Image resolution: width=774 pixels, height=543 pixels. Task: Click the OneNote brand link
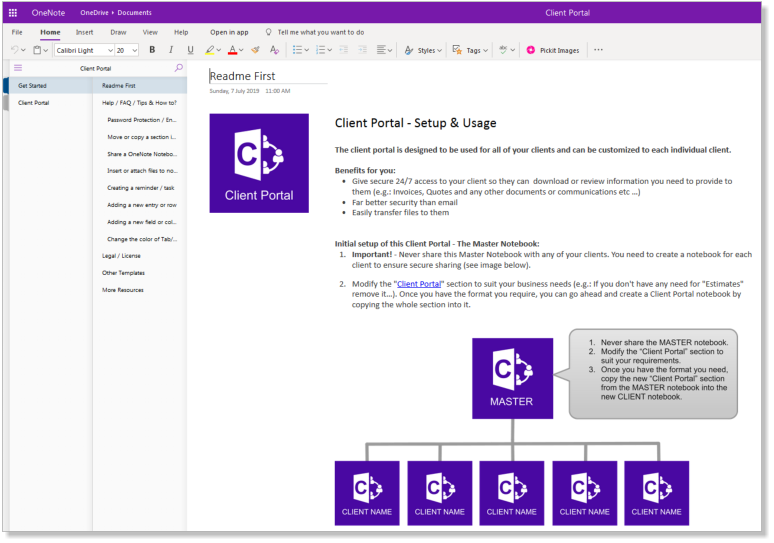[48, 13]
